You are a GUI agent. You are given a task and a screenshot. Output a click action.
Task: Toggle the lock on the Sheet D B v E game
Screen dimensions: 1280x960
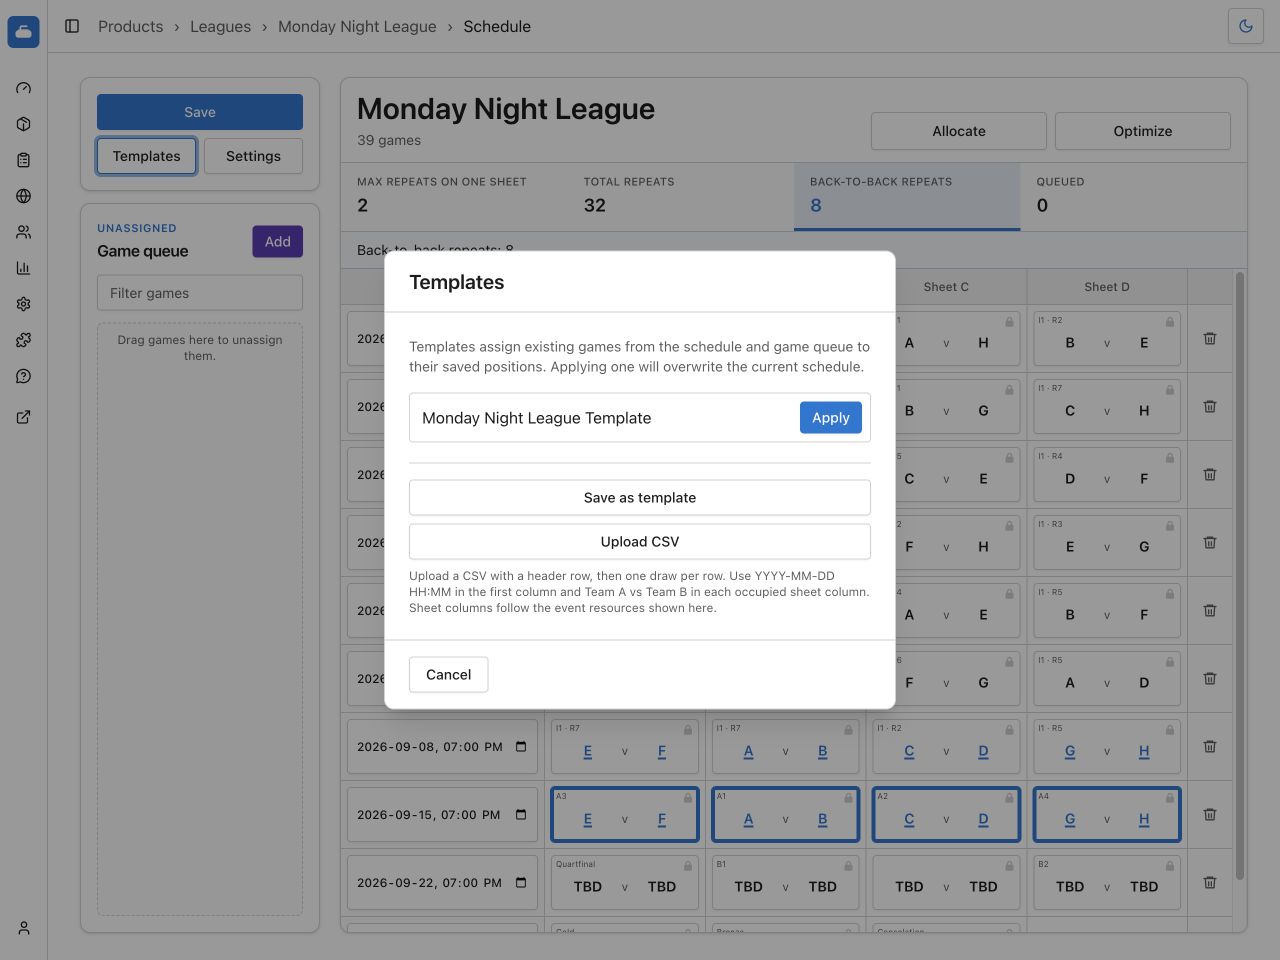(x=1170, y=322)
